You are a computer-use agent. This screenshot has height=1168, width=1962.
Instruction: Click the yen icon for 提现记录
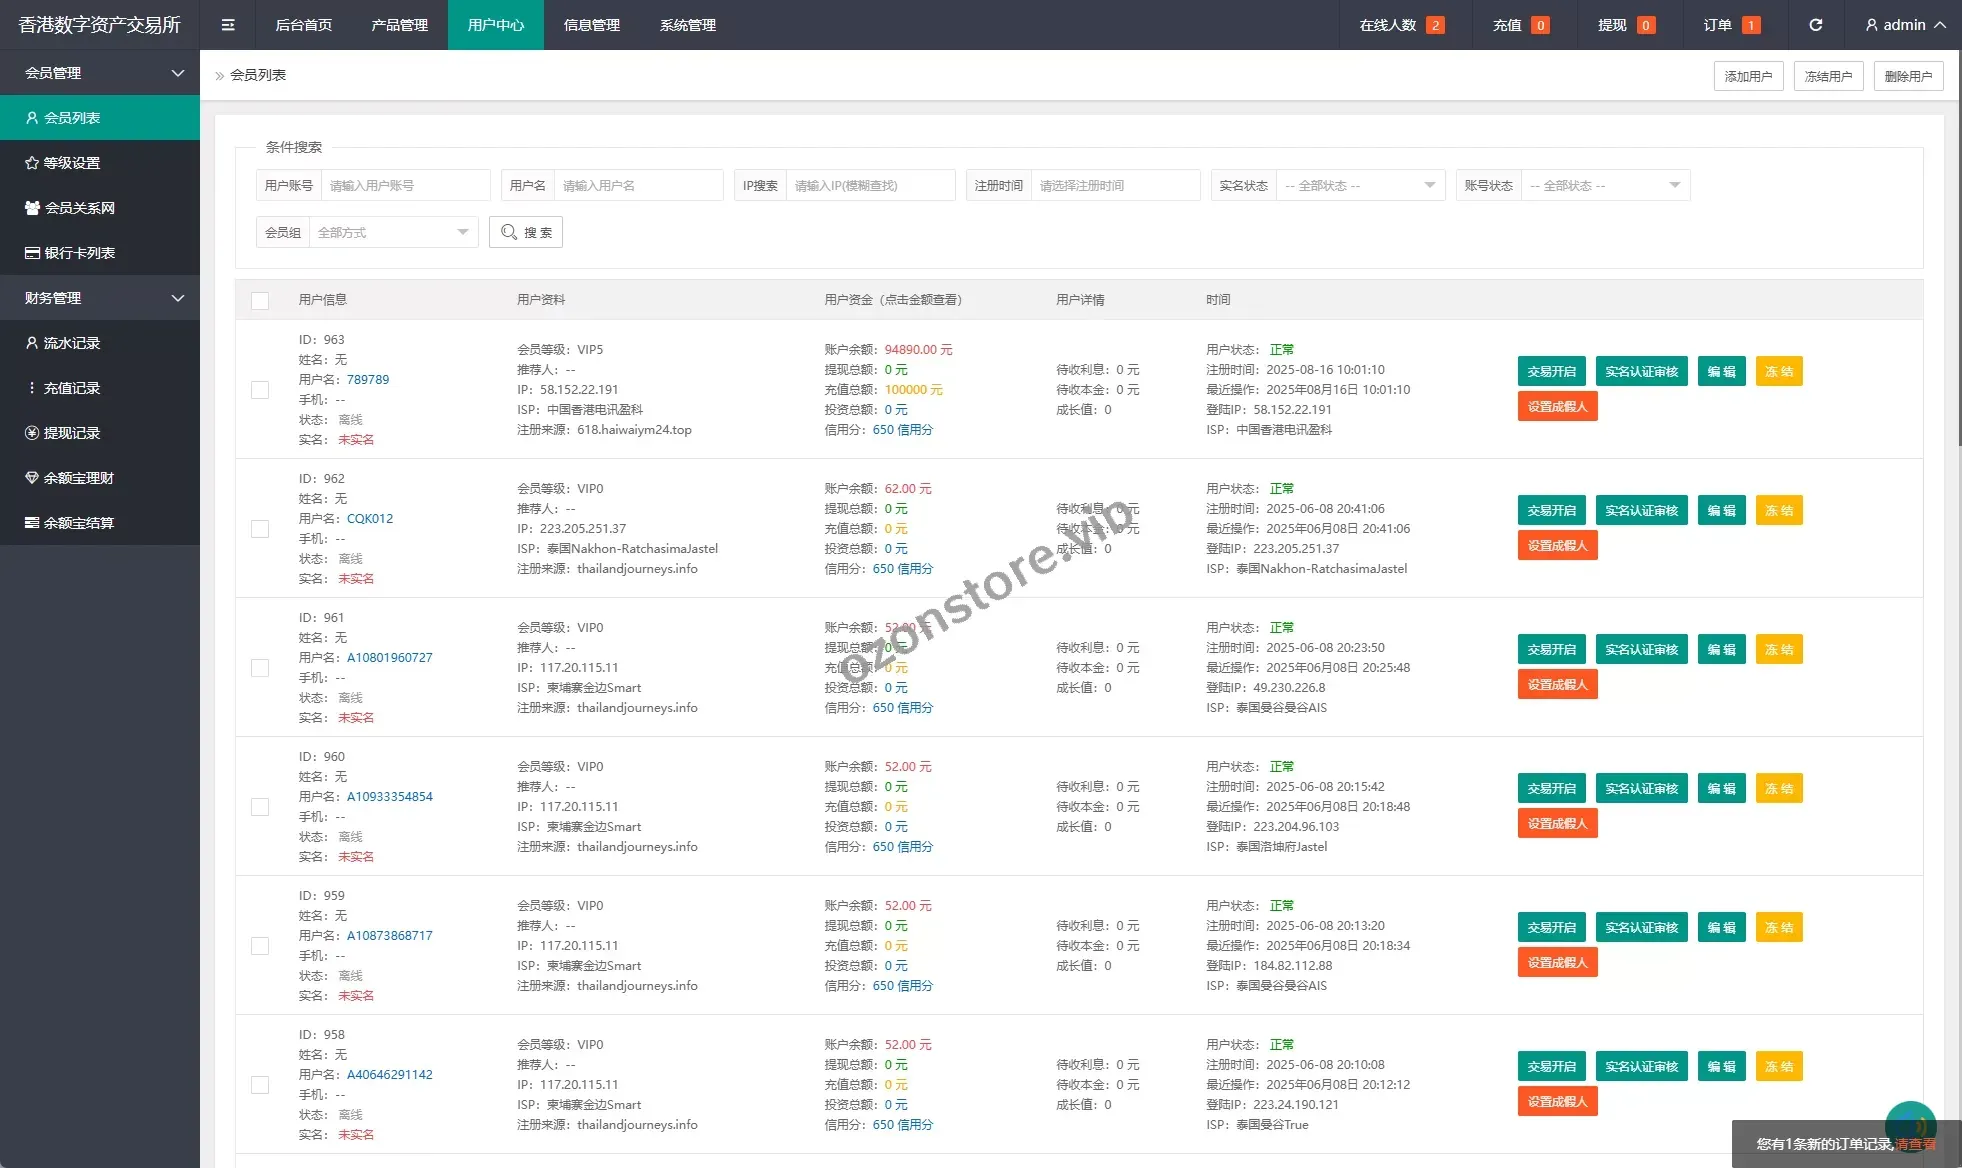32,433
